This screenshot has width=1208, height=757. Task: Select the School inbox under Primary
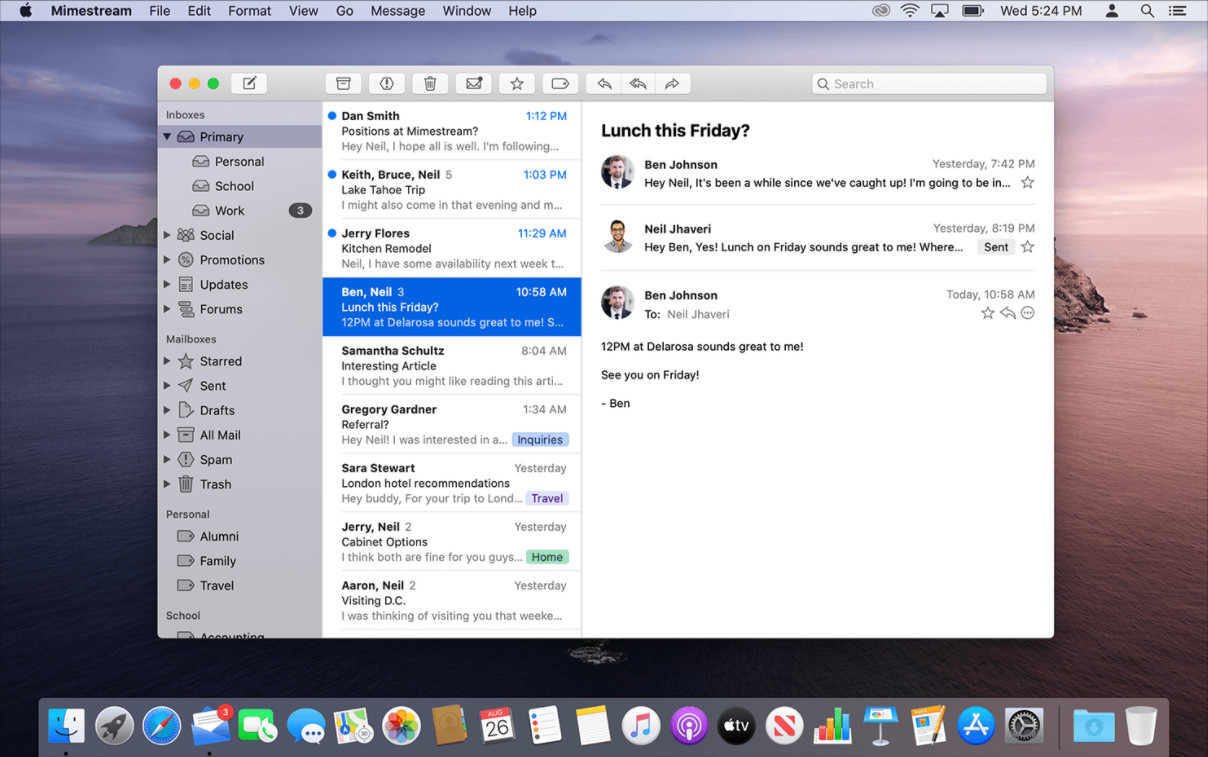tap(240, 186)
